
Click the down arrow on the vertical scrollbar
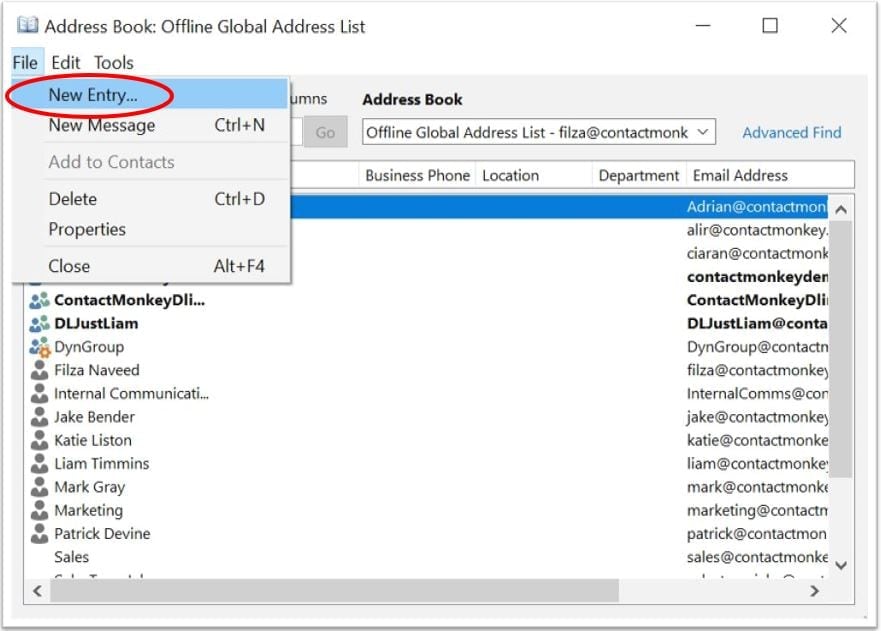click(842, 566)
